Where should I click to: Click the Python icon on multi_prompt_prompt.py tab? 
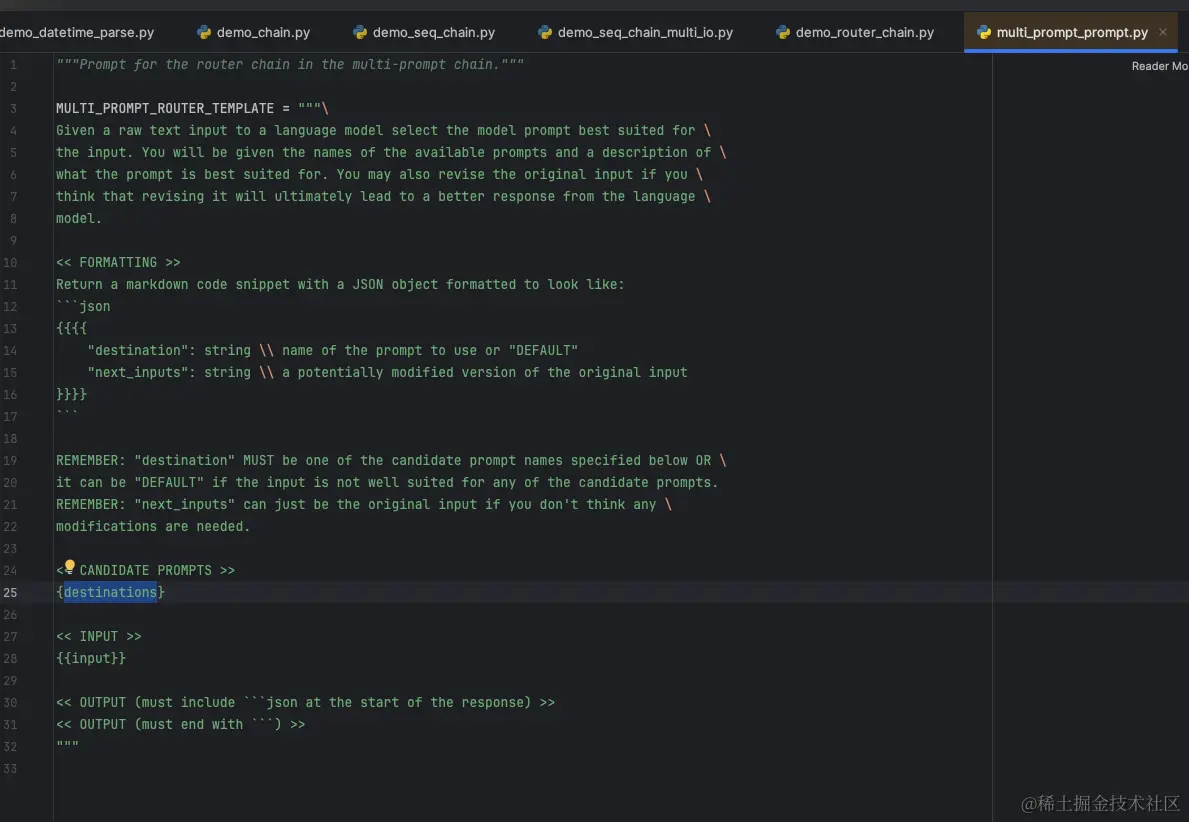(984, 32)
